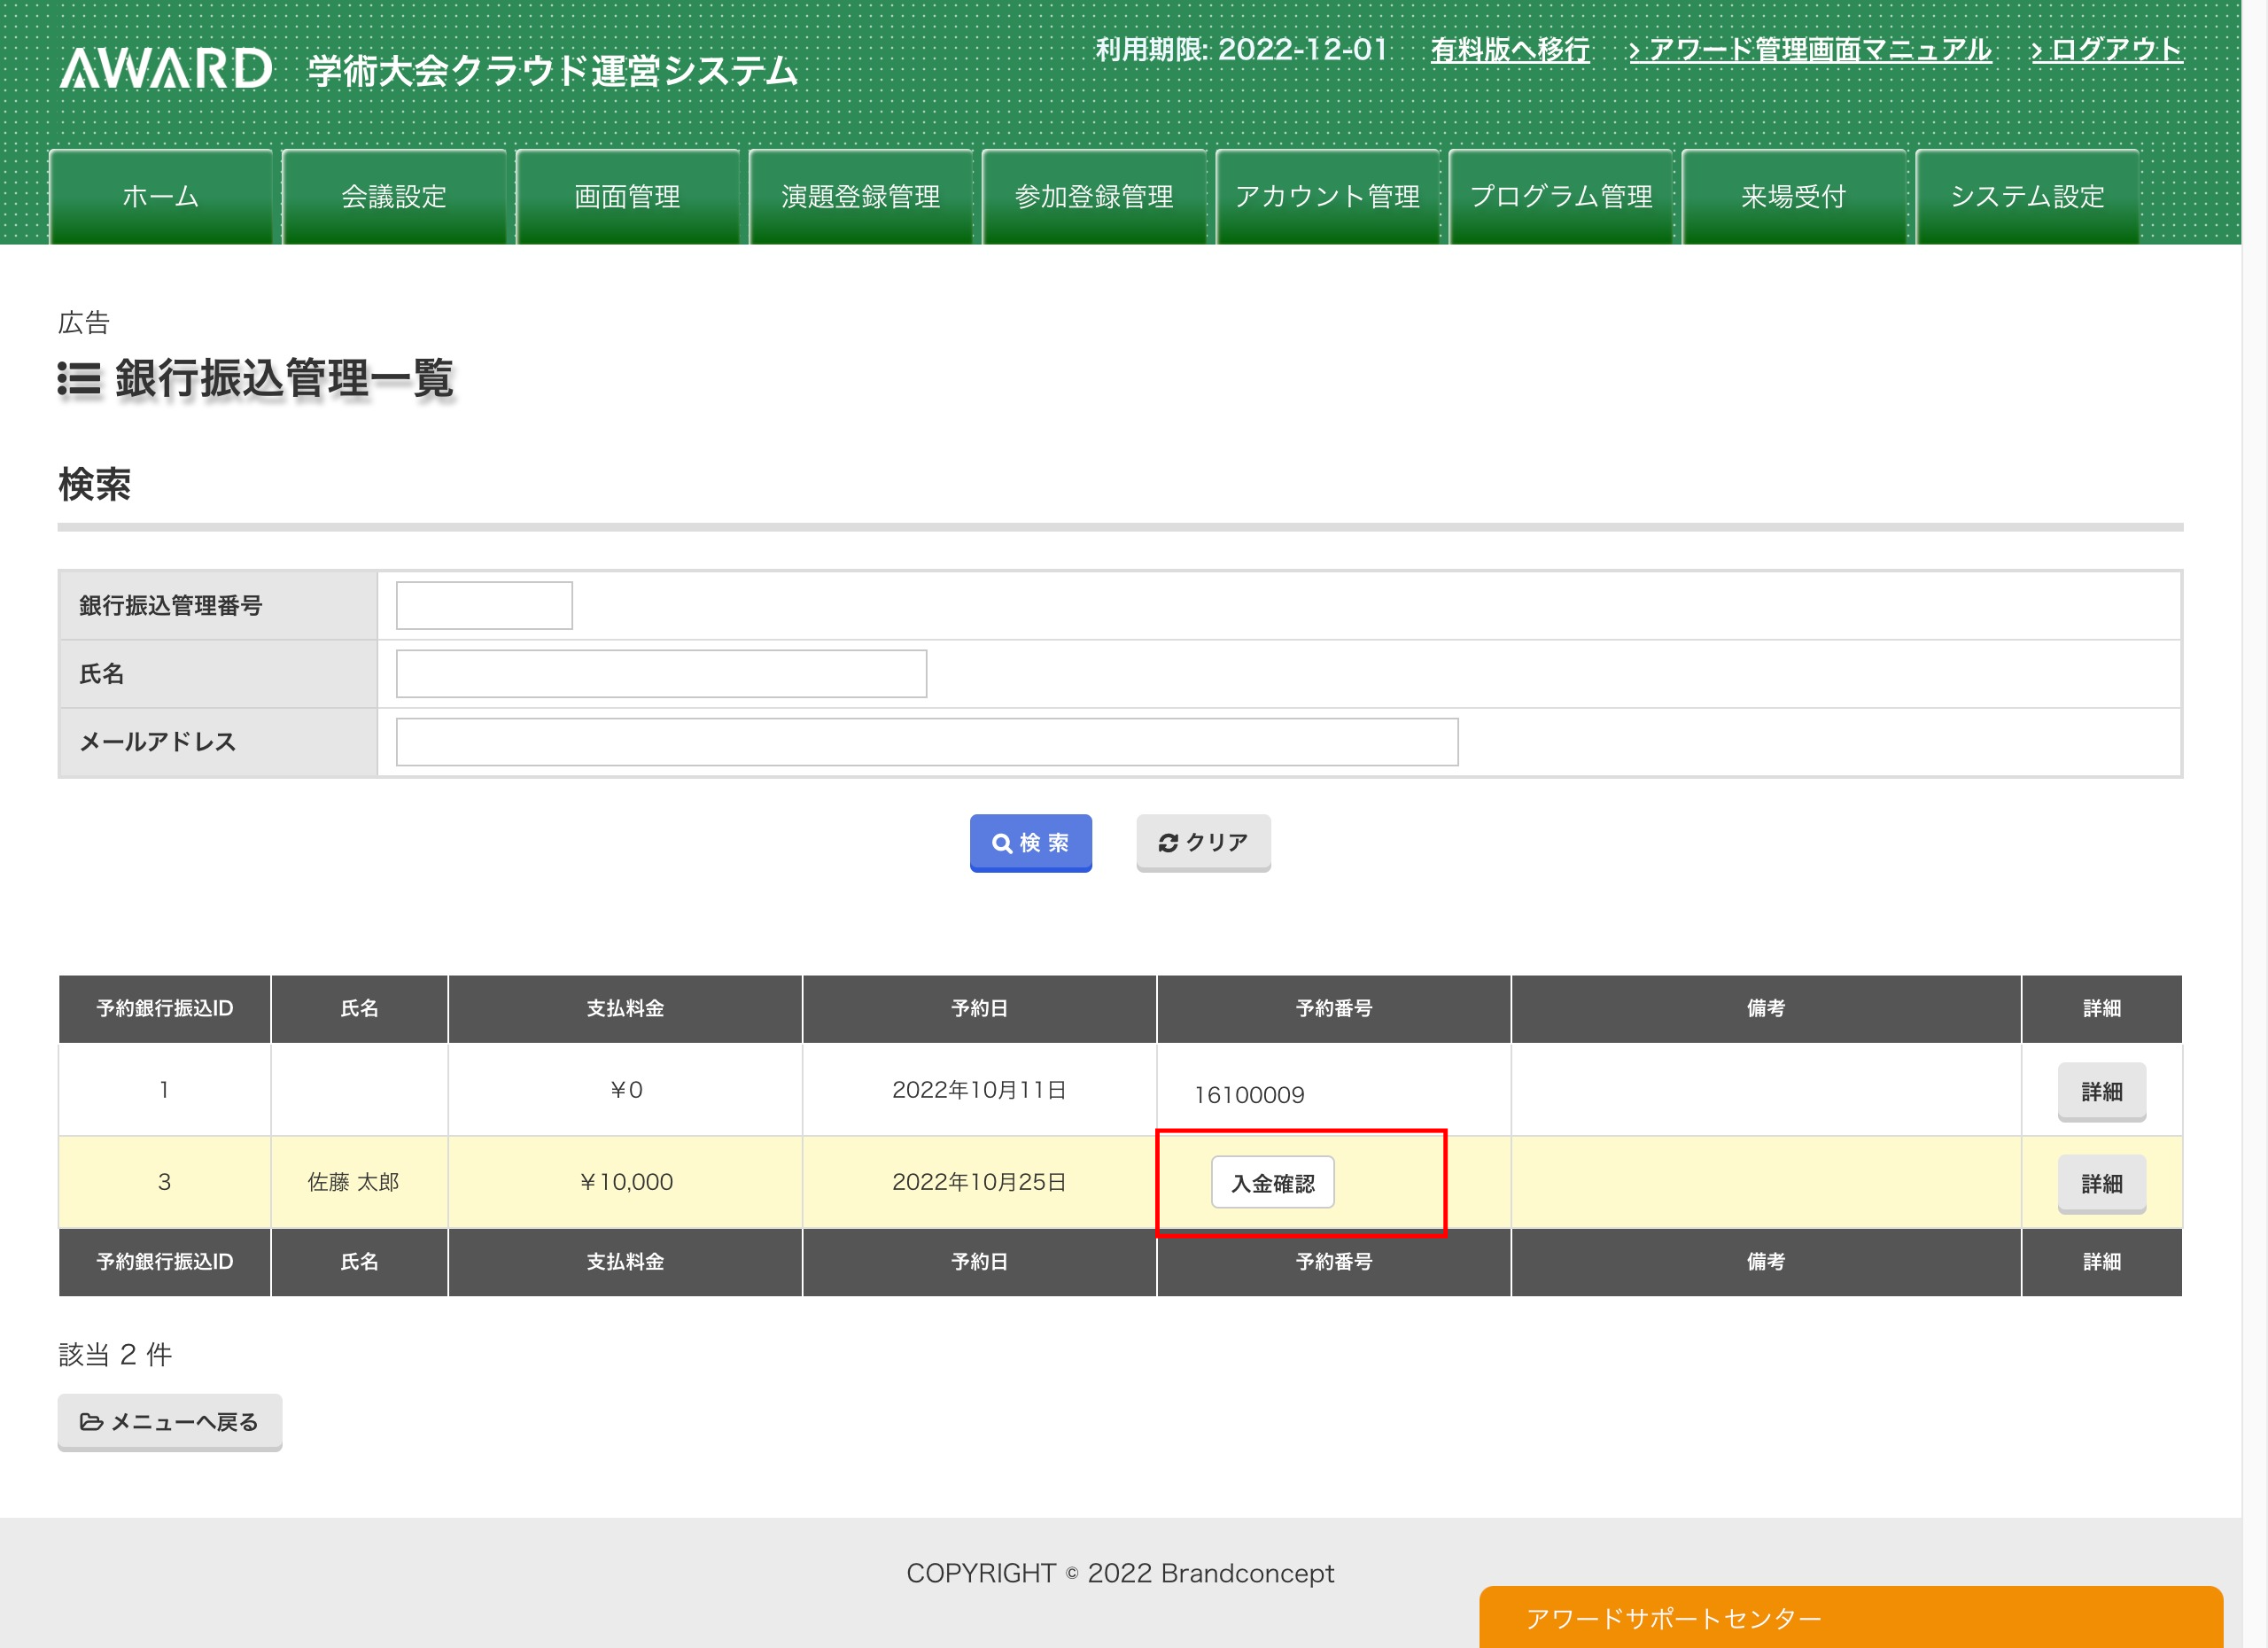
Task: Click the ￥10,000 payment cell
Action: pyautogui.click(x=626, y=1182)
